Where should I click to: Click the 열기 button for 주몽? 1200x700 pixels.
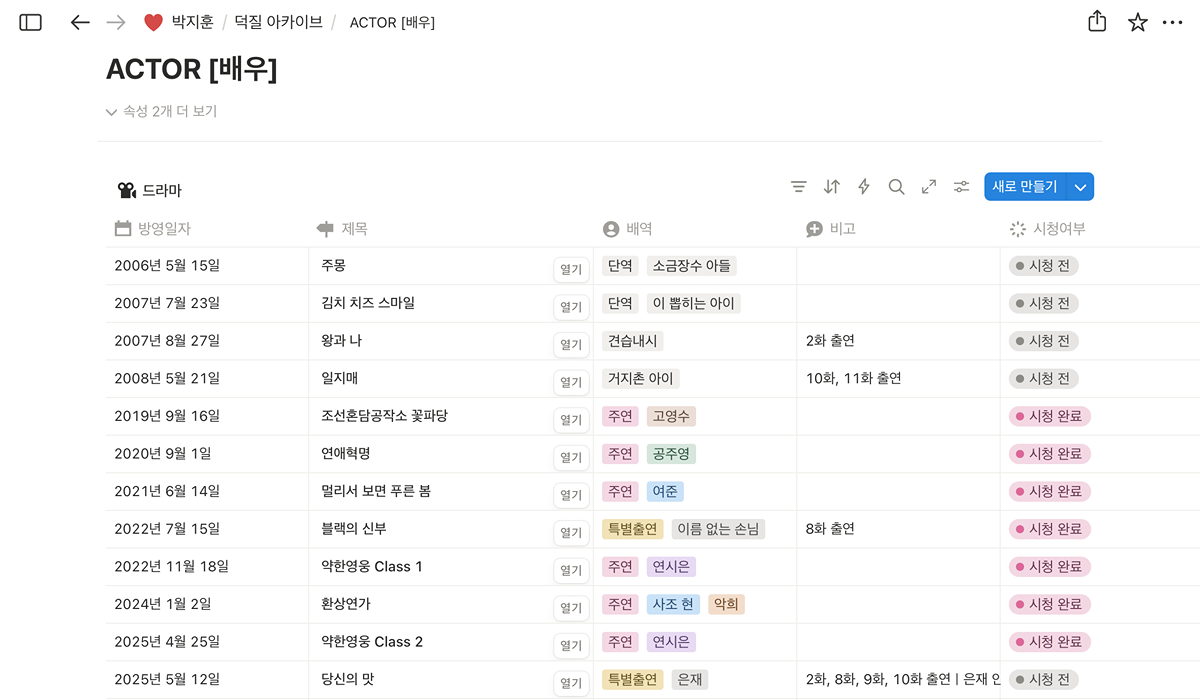pos(571,269)
